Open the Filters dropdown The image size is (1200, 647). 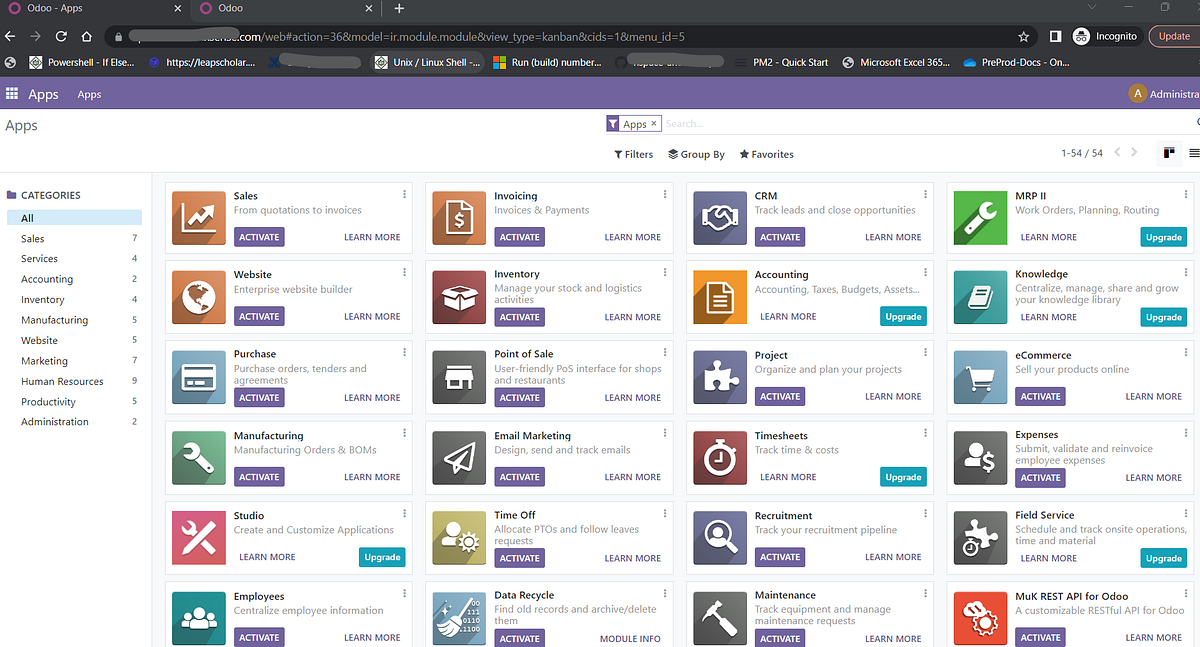click(x=633, y=154)
